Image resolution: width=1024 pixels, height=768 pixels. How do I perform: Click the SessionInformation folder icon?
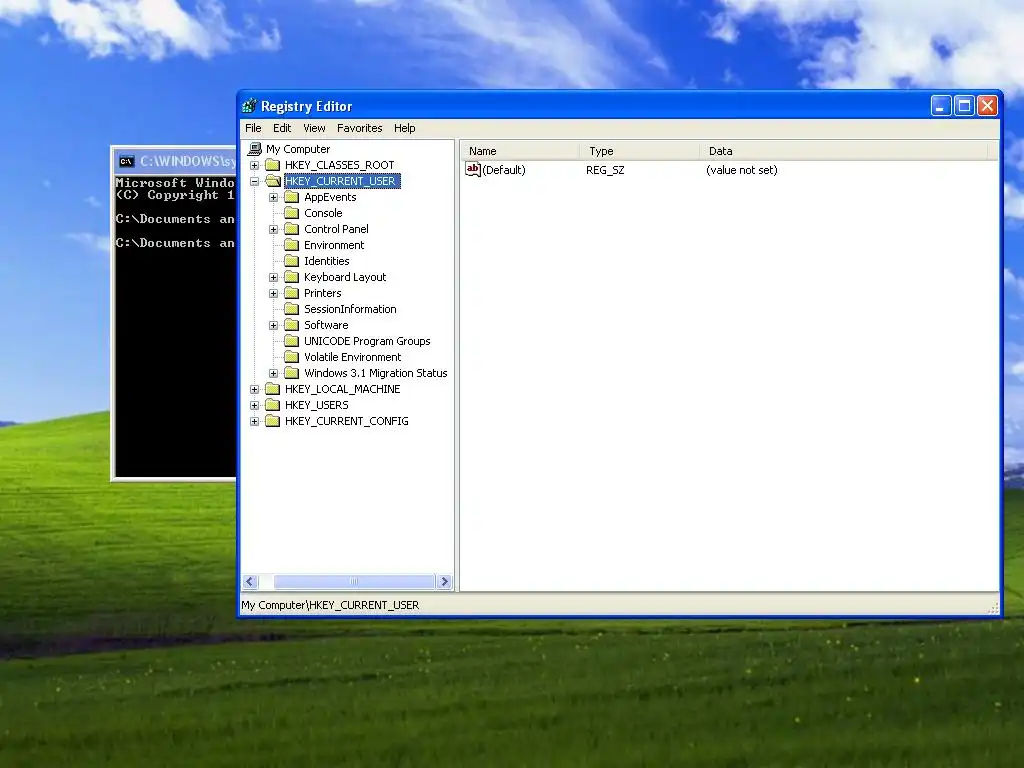[292, 310]
